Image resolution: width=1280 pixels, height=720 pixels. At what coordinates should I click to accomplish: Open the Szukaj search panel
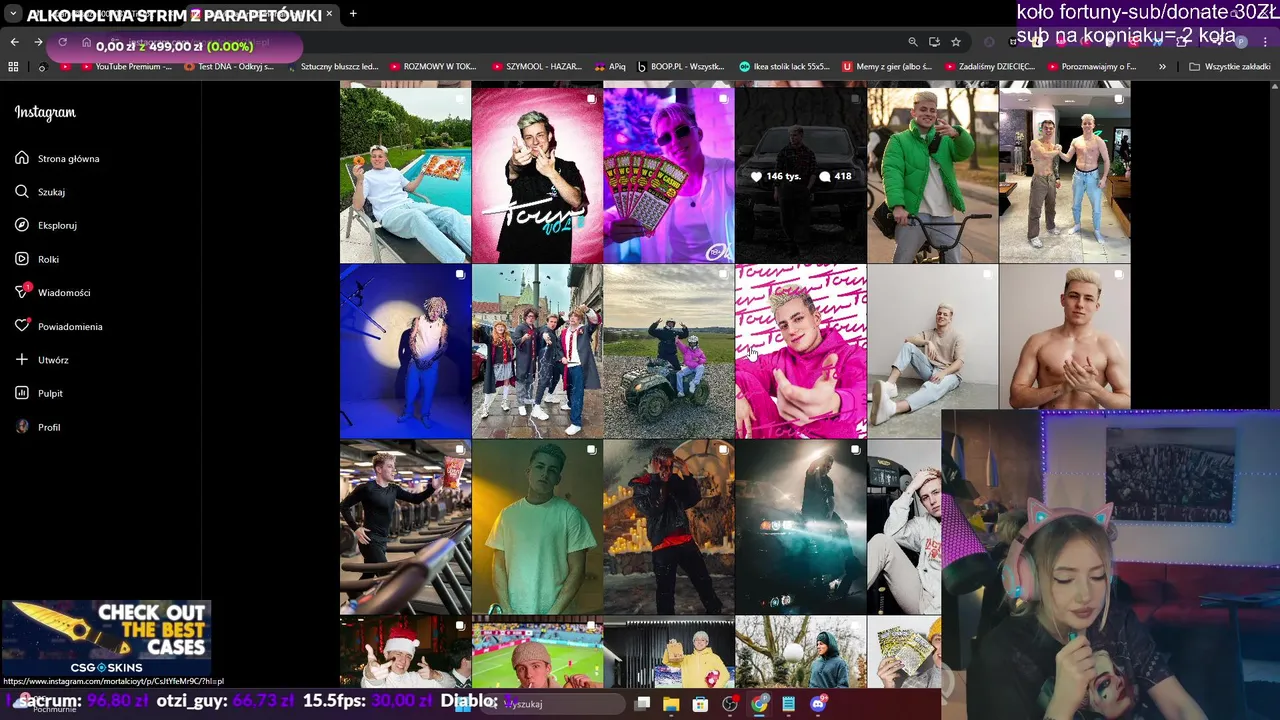point(40,192)
